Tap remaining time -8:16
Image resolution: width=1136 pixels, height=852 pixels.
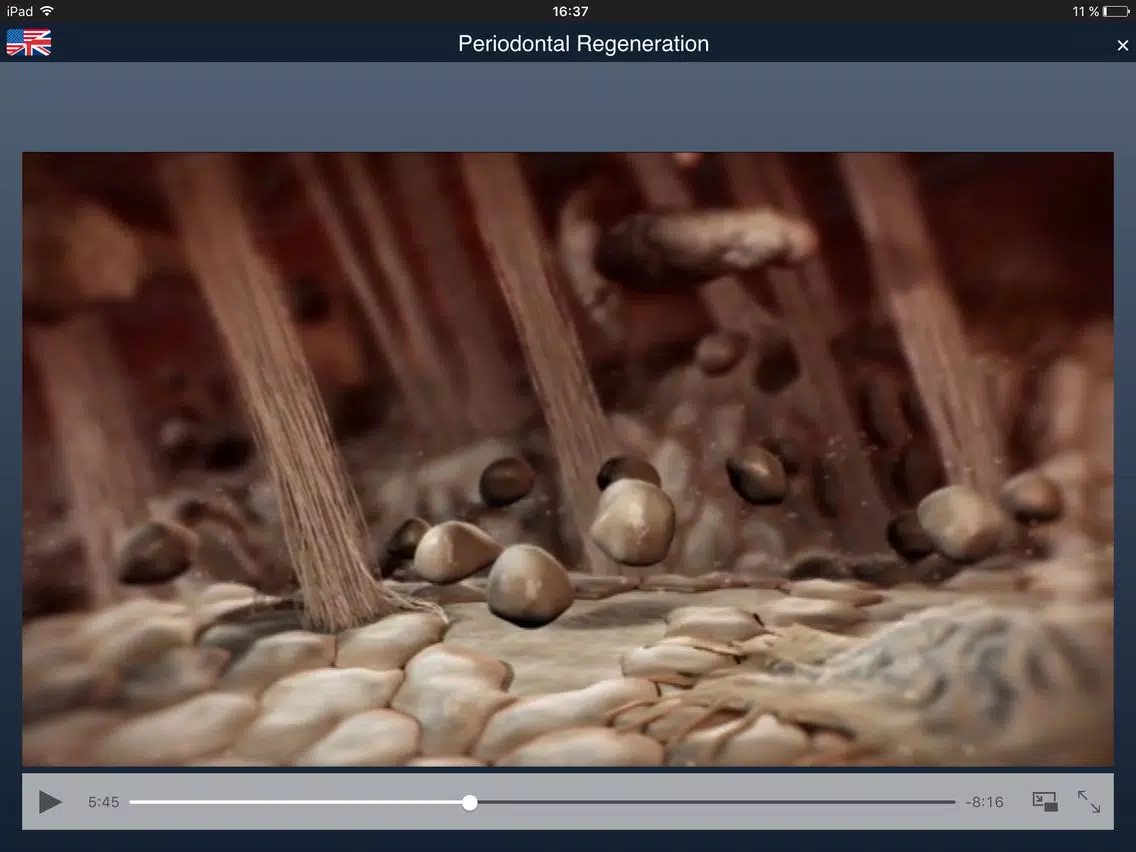click(x=985, y=802)
